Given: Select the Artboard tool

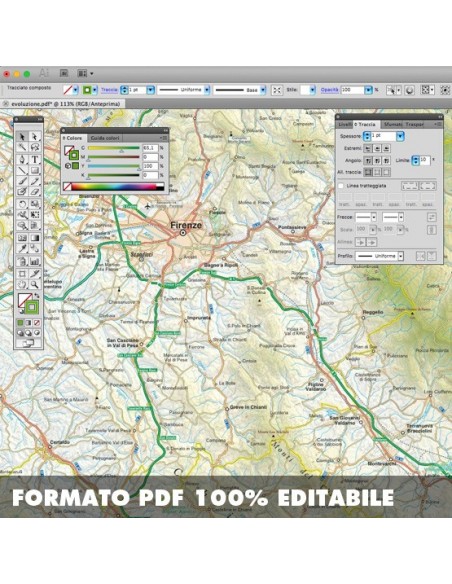Looking at the screenshot, I should pyautogui.click(x=22, y=274).
